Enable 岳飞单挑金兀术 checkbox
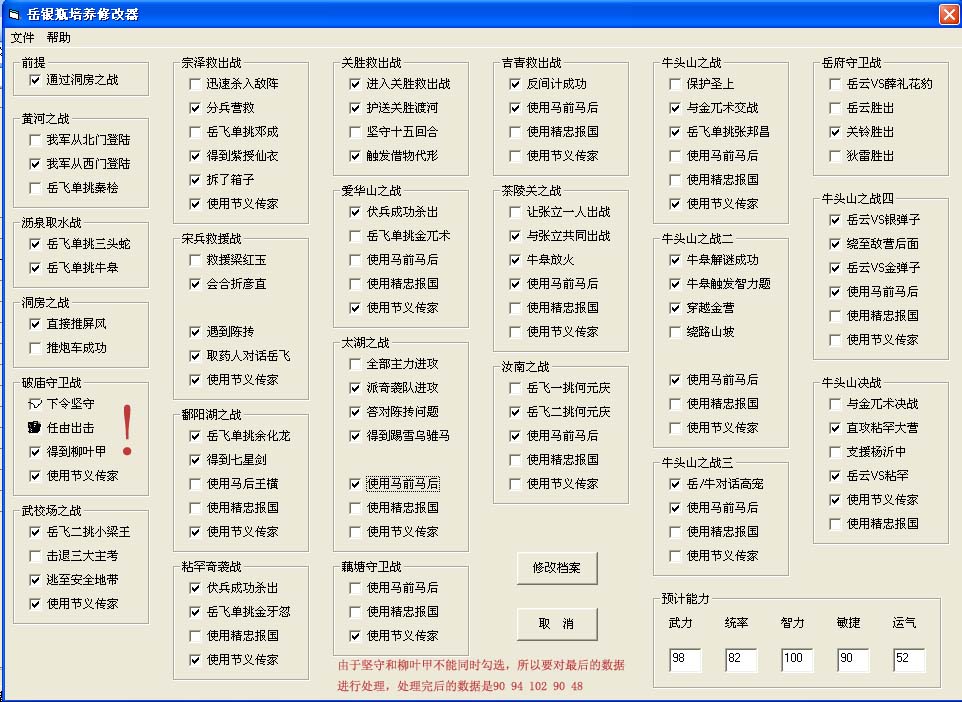The image size is (962, 702). pyautogui.click(x=355, y=236)
